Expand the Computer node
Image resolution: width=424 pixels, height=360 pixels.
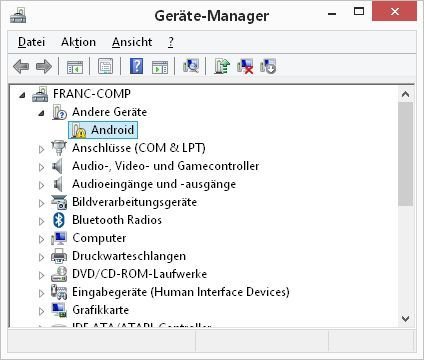[41, 239]
